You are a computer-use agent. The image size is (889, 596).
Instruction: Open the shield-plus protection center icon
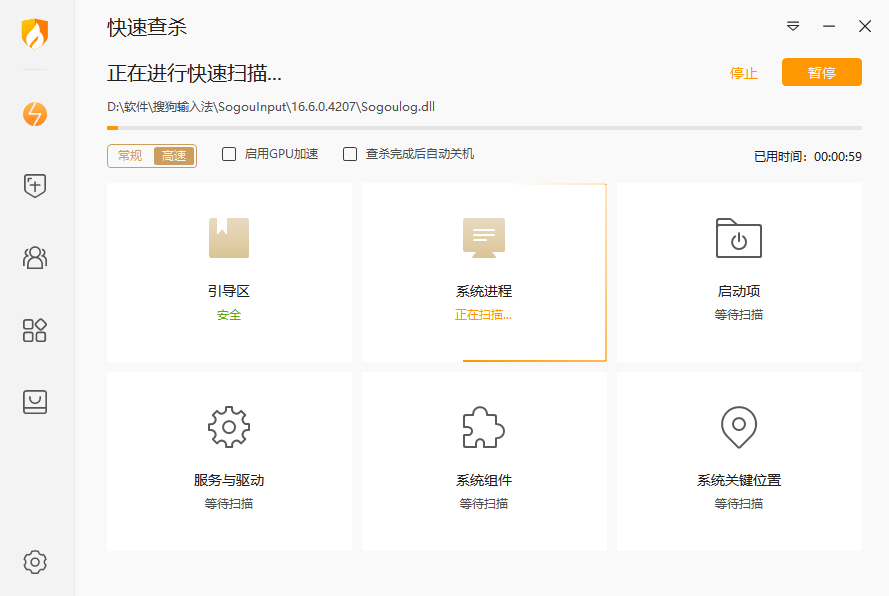[x=35, y=185]
